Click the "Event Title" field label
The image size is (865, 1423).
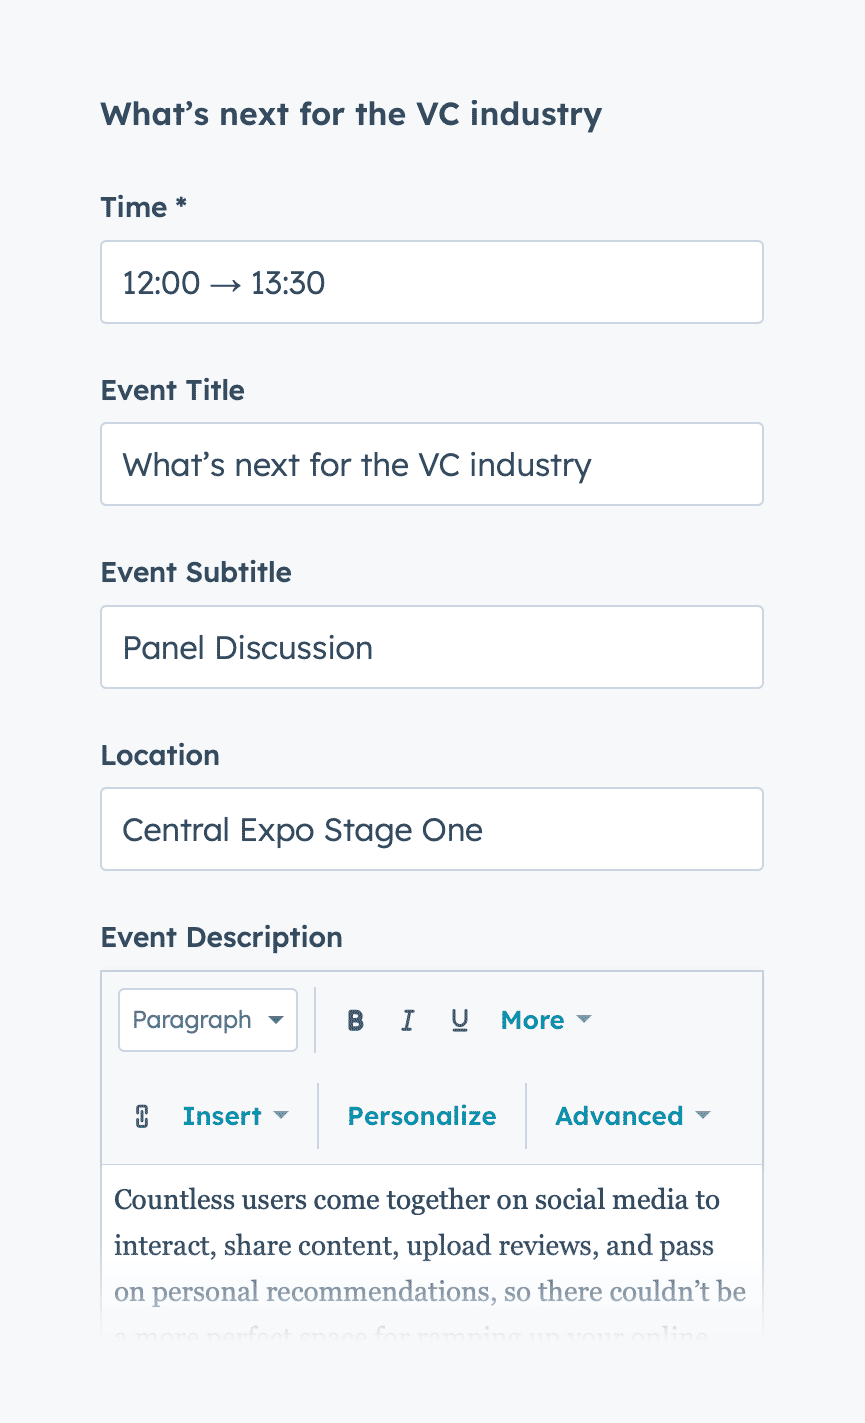172,390
